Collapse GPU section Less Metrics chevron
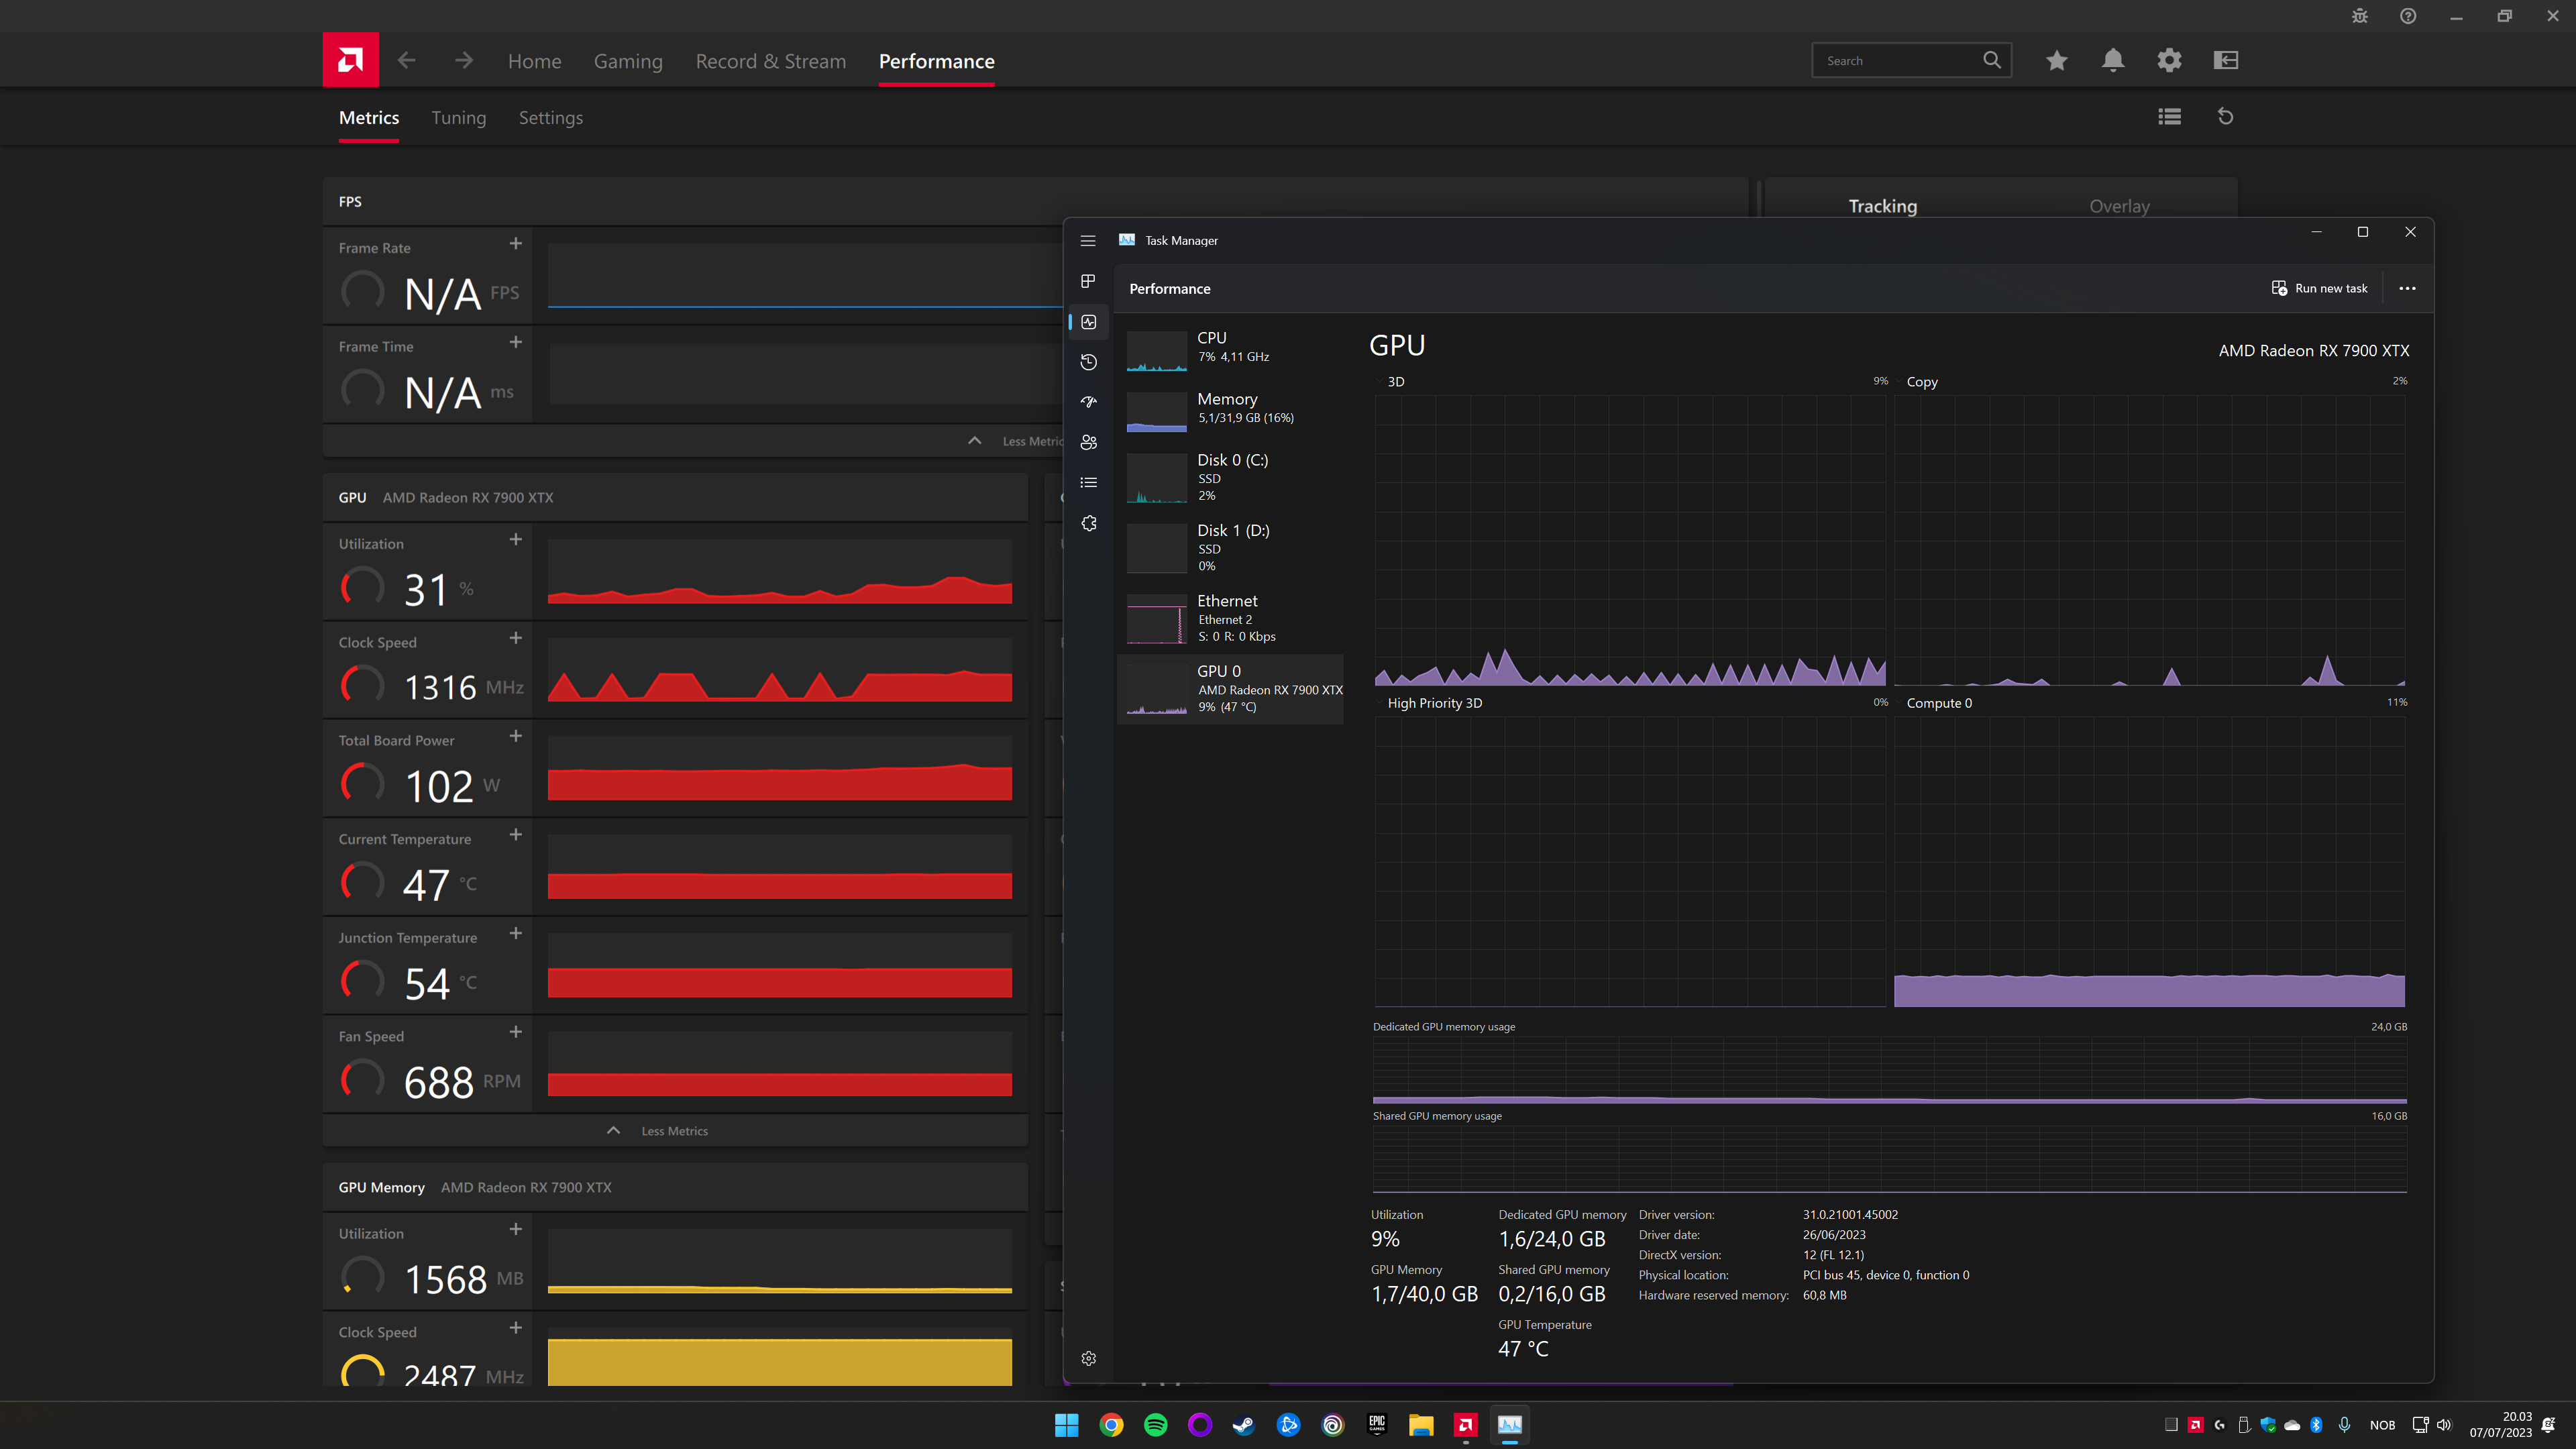The height and width of the screenshot is (1449, 2576). (x=614, y=1131)
